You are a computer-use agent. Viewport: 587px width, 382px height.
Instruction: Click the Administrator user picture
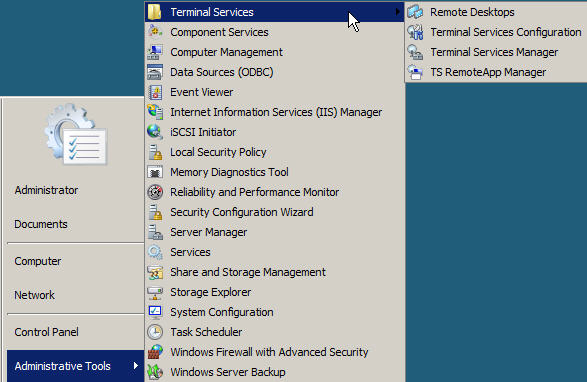[76, 134]
